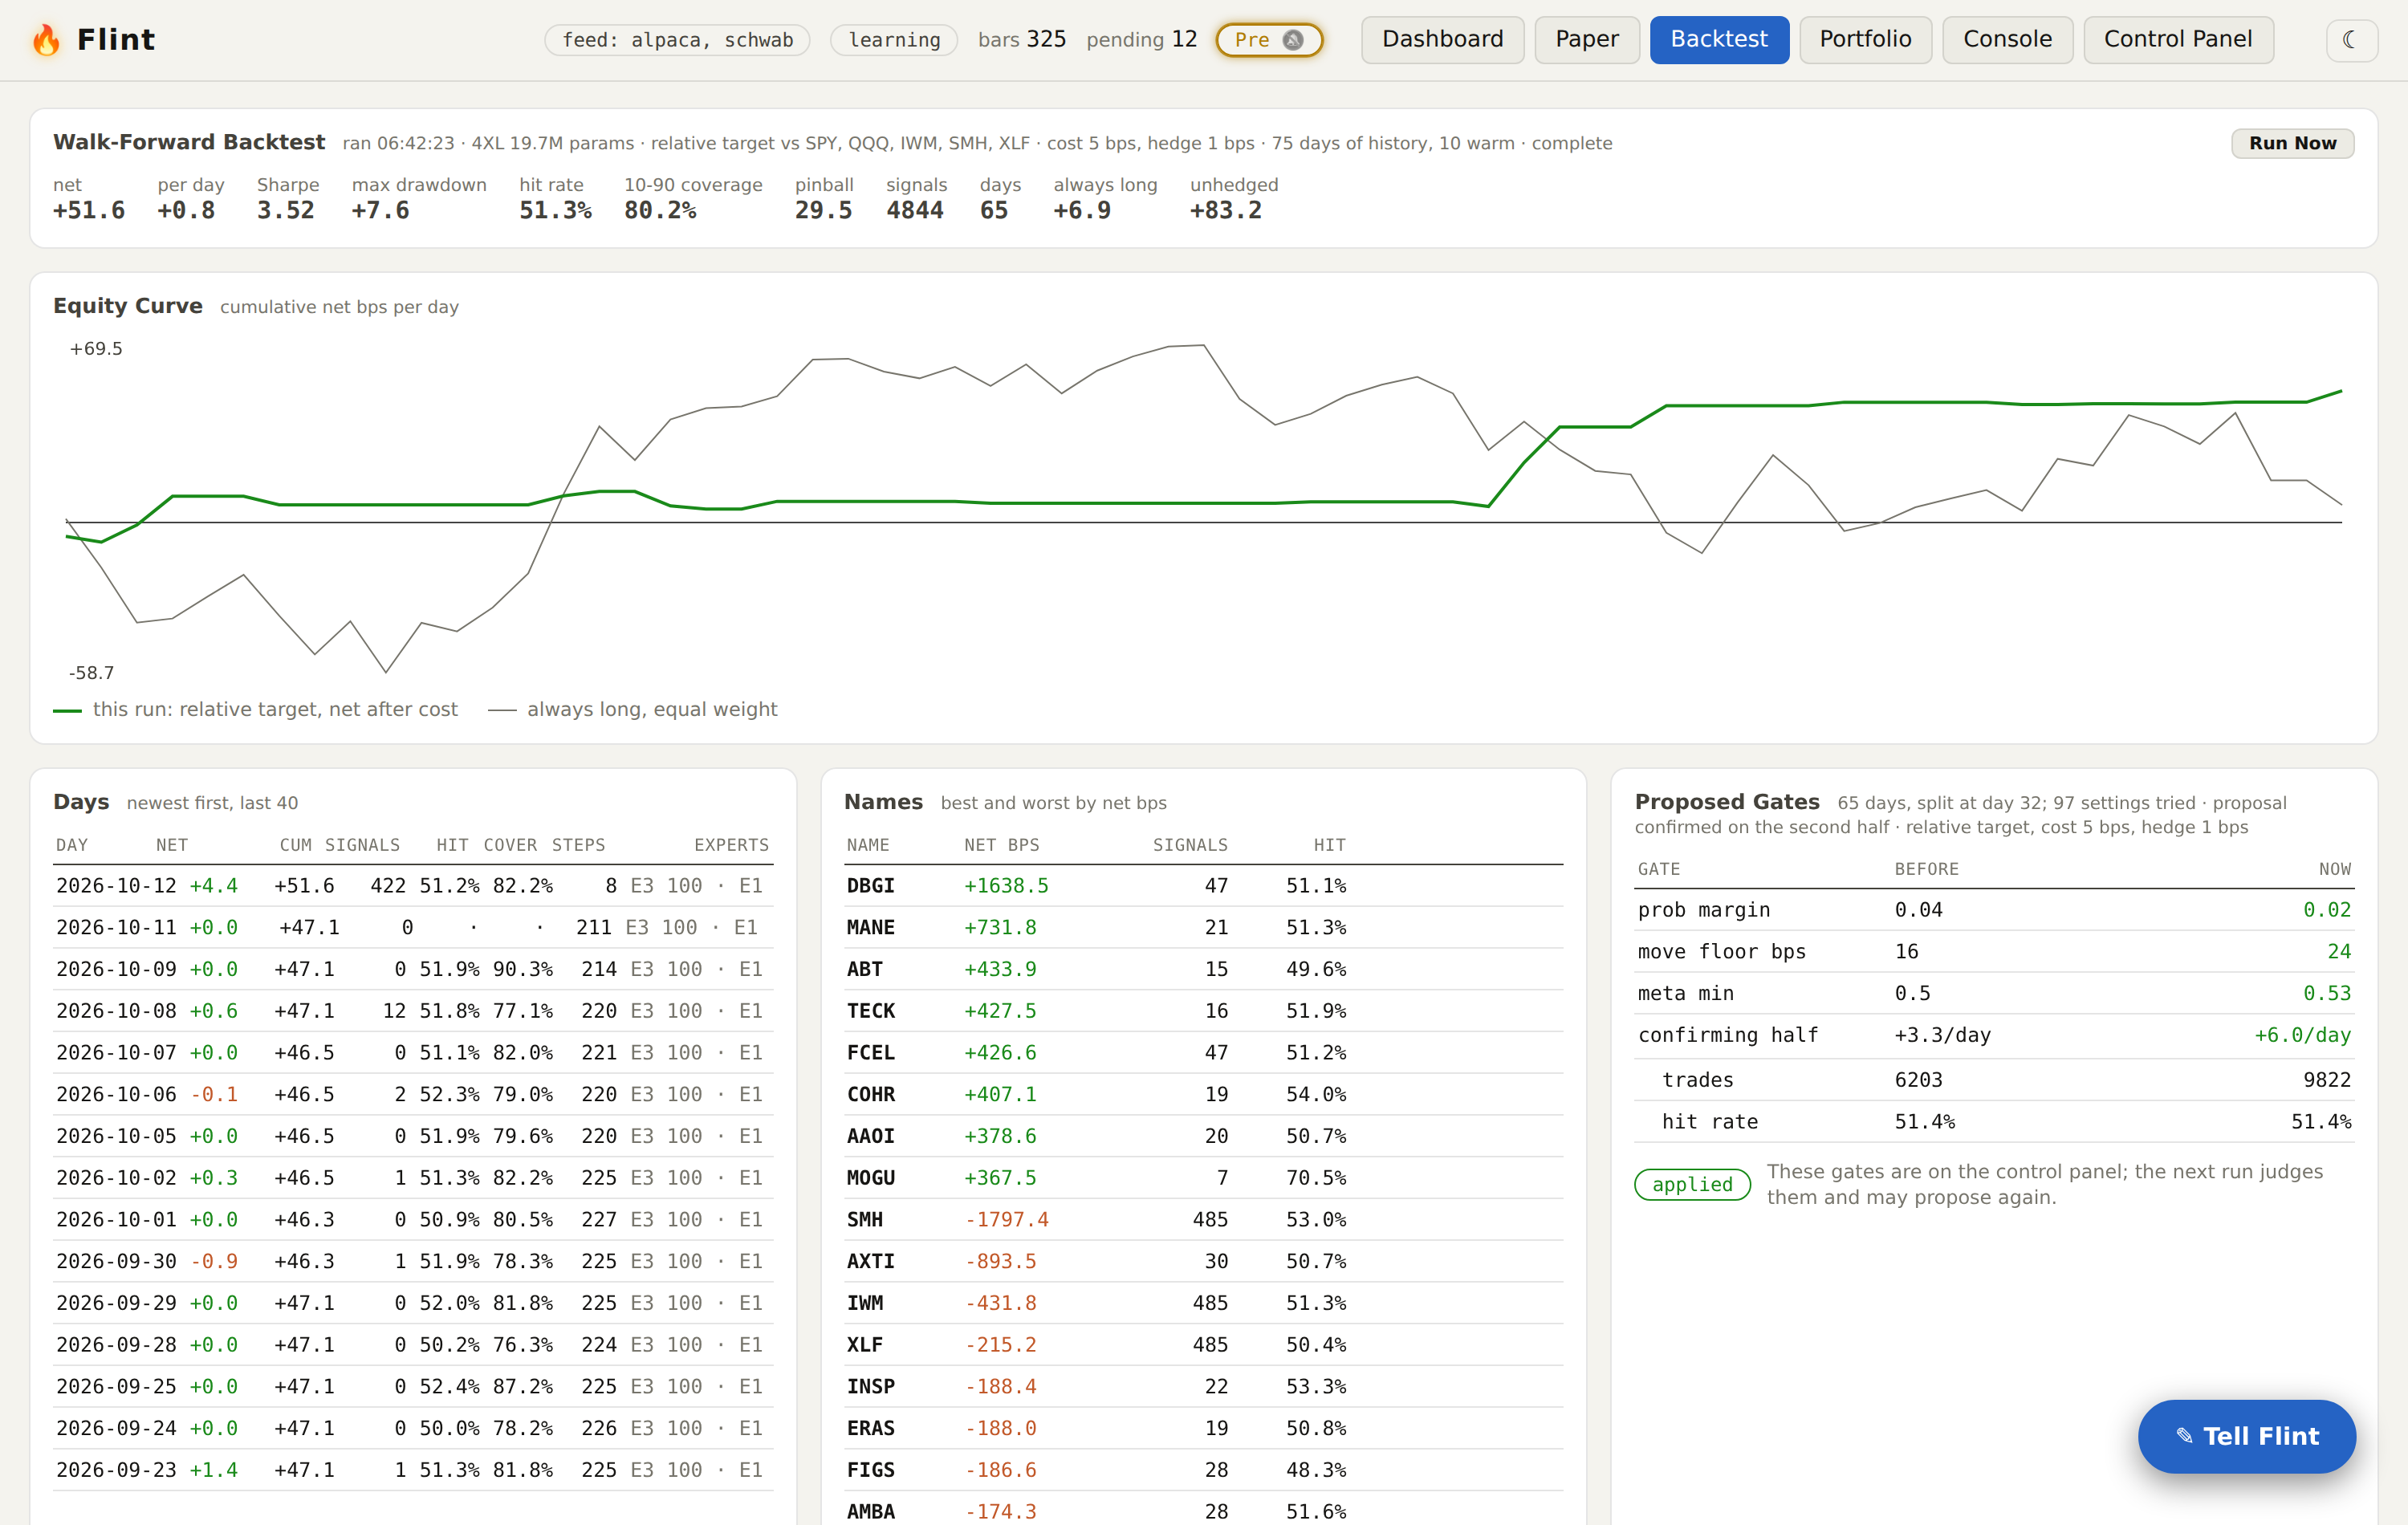Click the prob margin gate row

point(1994,910)
